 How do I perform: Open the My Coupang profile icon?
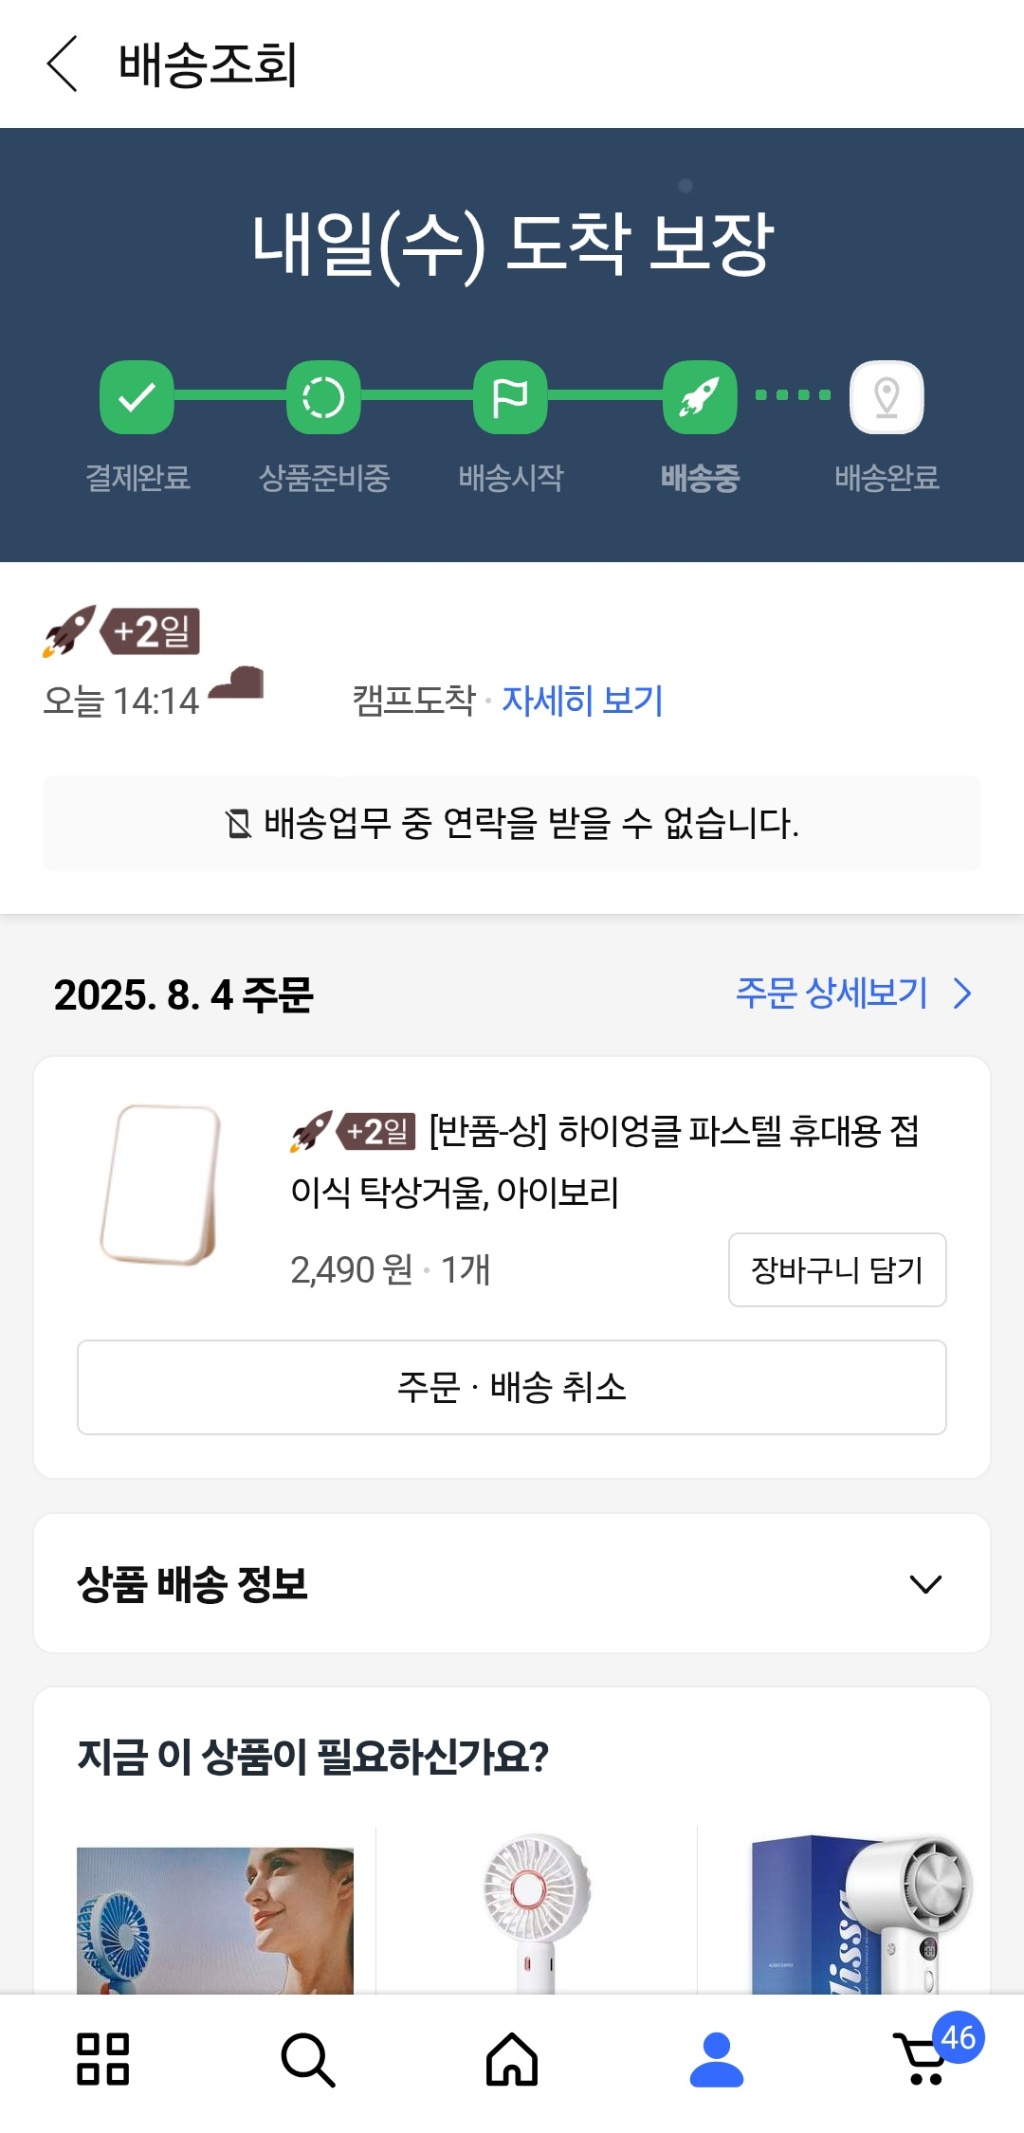[x=716, y=2059]
